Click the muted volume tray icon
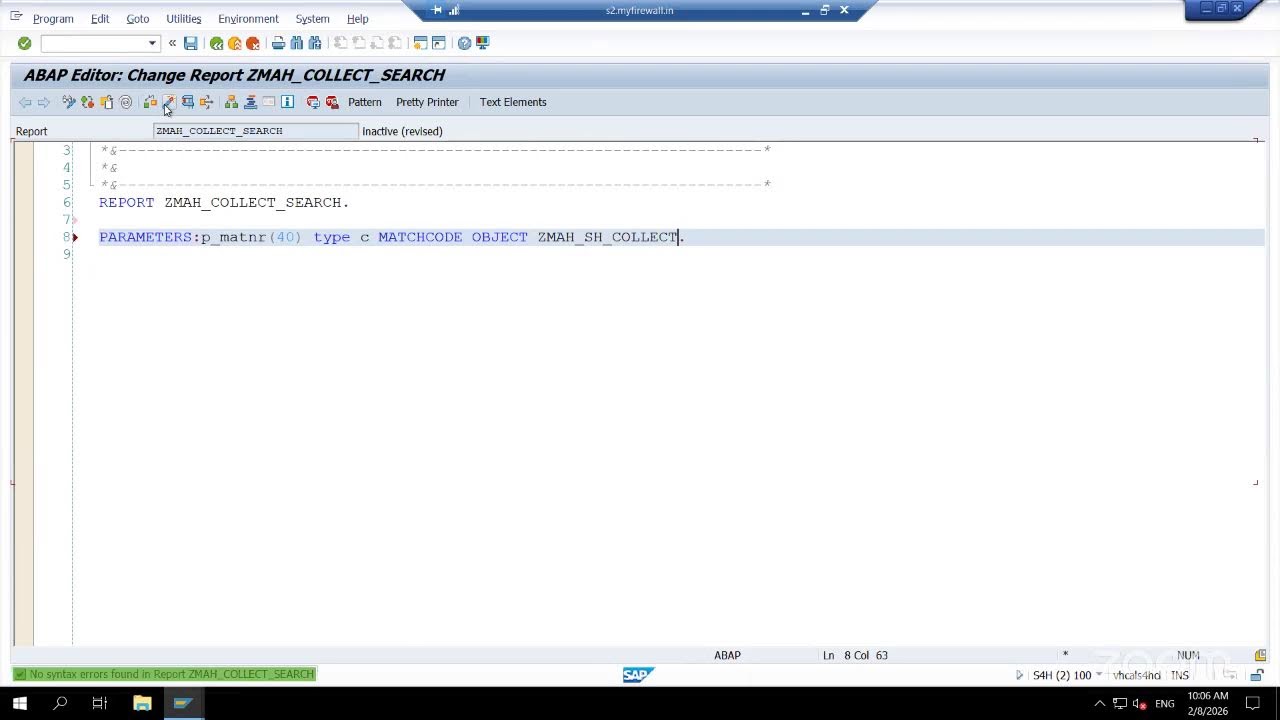 [x=1139, y=704]
